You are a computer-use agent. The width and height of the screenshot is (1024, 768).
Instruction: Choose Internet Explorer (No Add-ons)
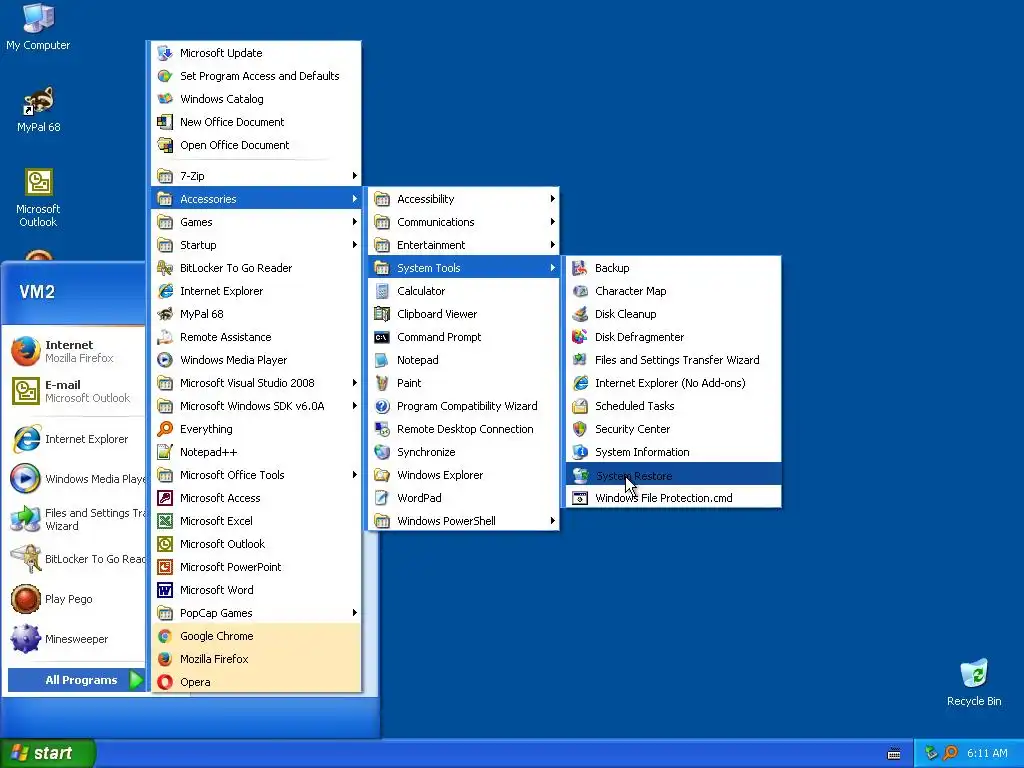click(x=673, y=383)
